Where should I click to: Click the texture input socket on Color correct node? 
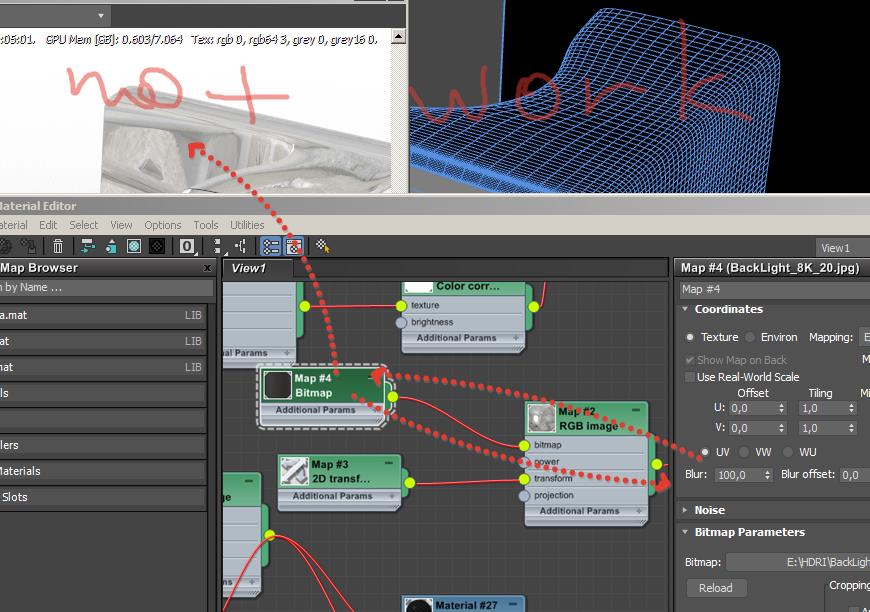coord(401,306)
